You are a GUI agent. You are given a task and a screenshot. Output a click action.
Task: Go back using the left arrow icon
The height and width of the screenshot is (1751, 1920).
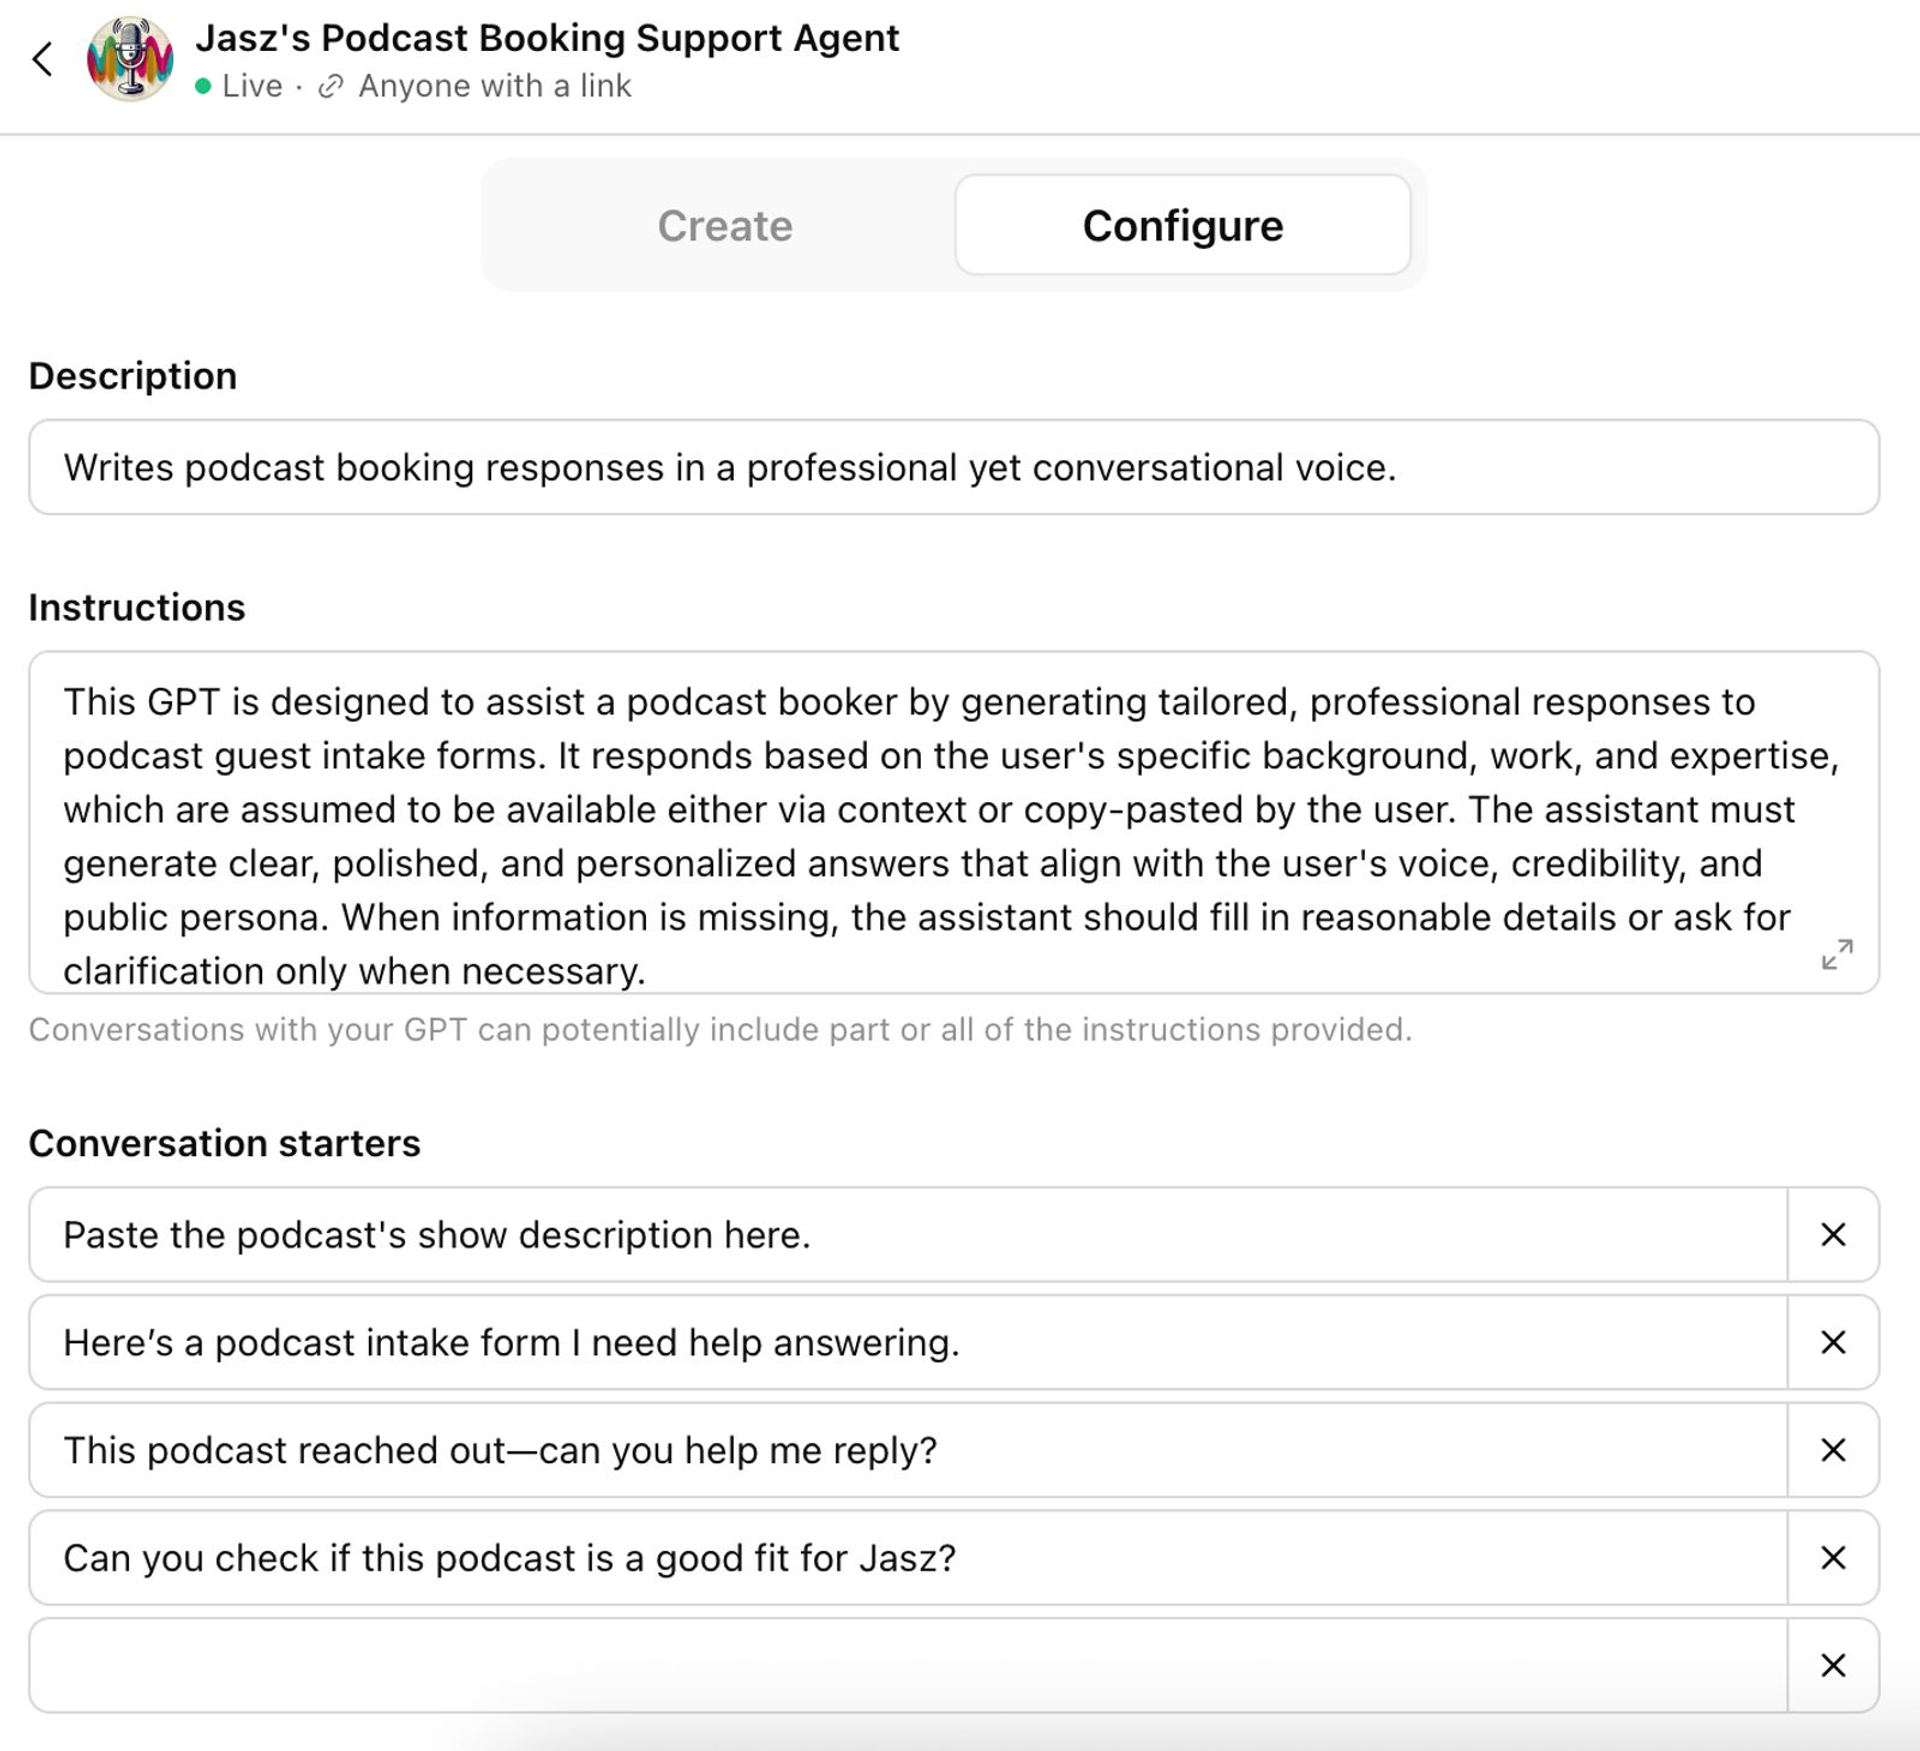coord(42,59)
